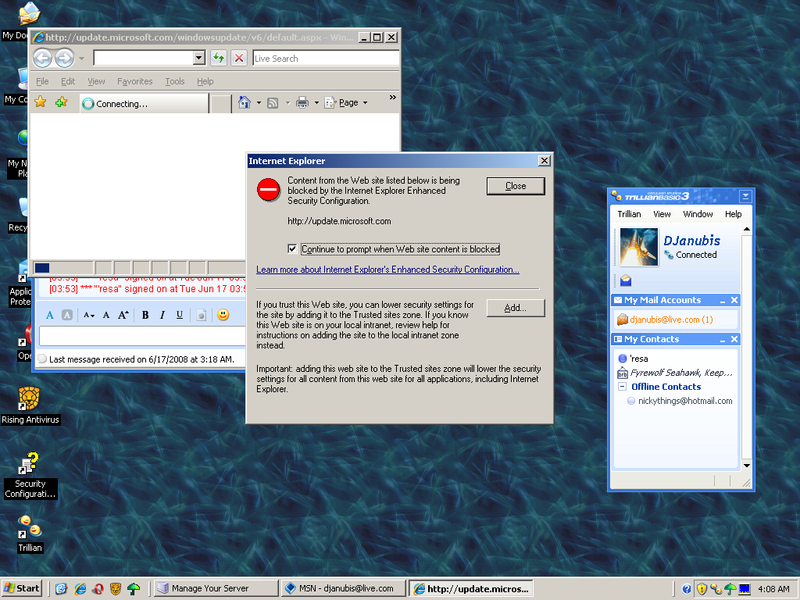Open the Window menu in Trillian

698,214
